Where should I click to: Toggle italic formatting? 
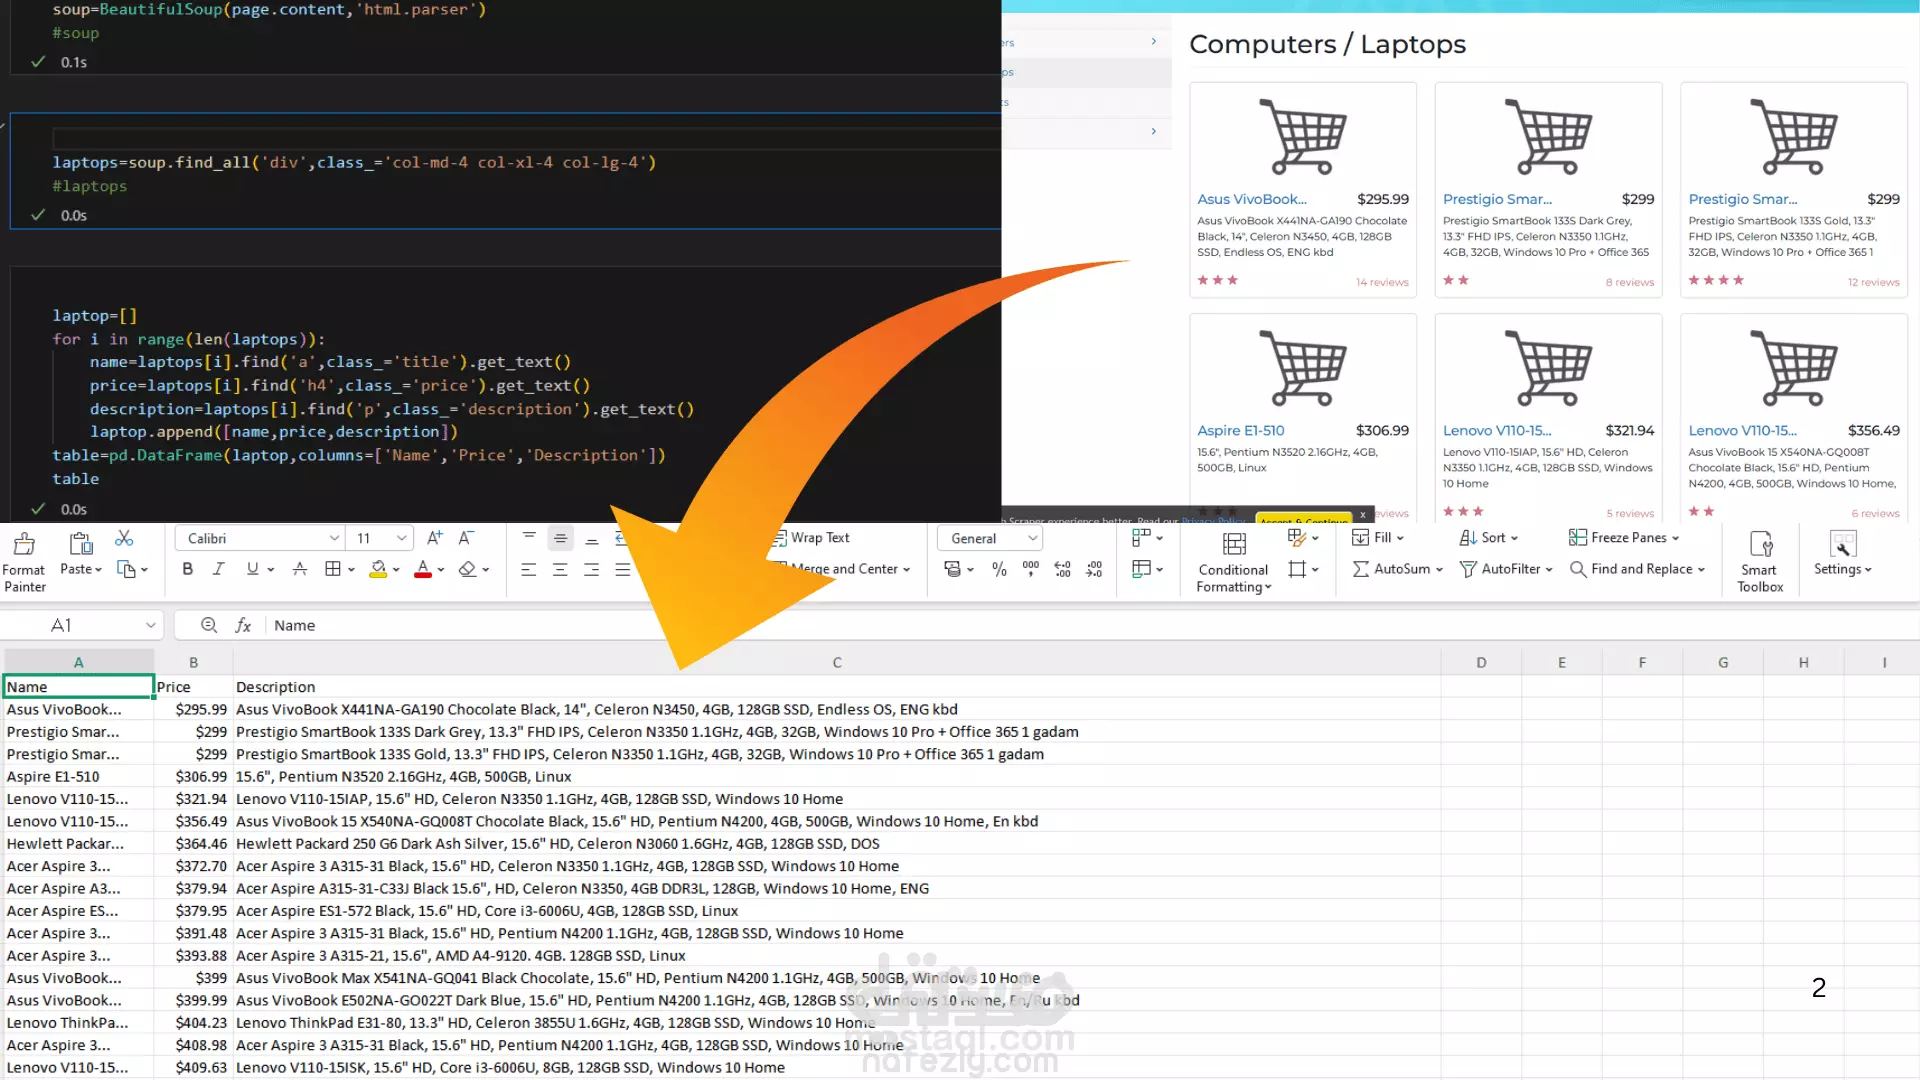(x=219, y=569)
